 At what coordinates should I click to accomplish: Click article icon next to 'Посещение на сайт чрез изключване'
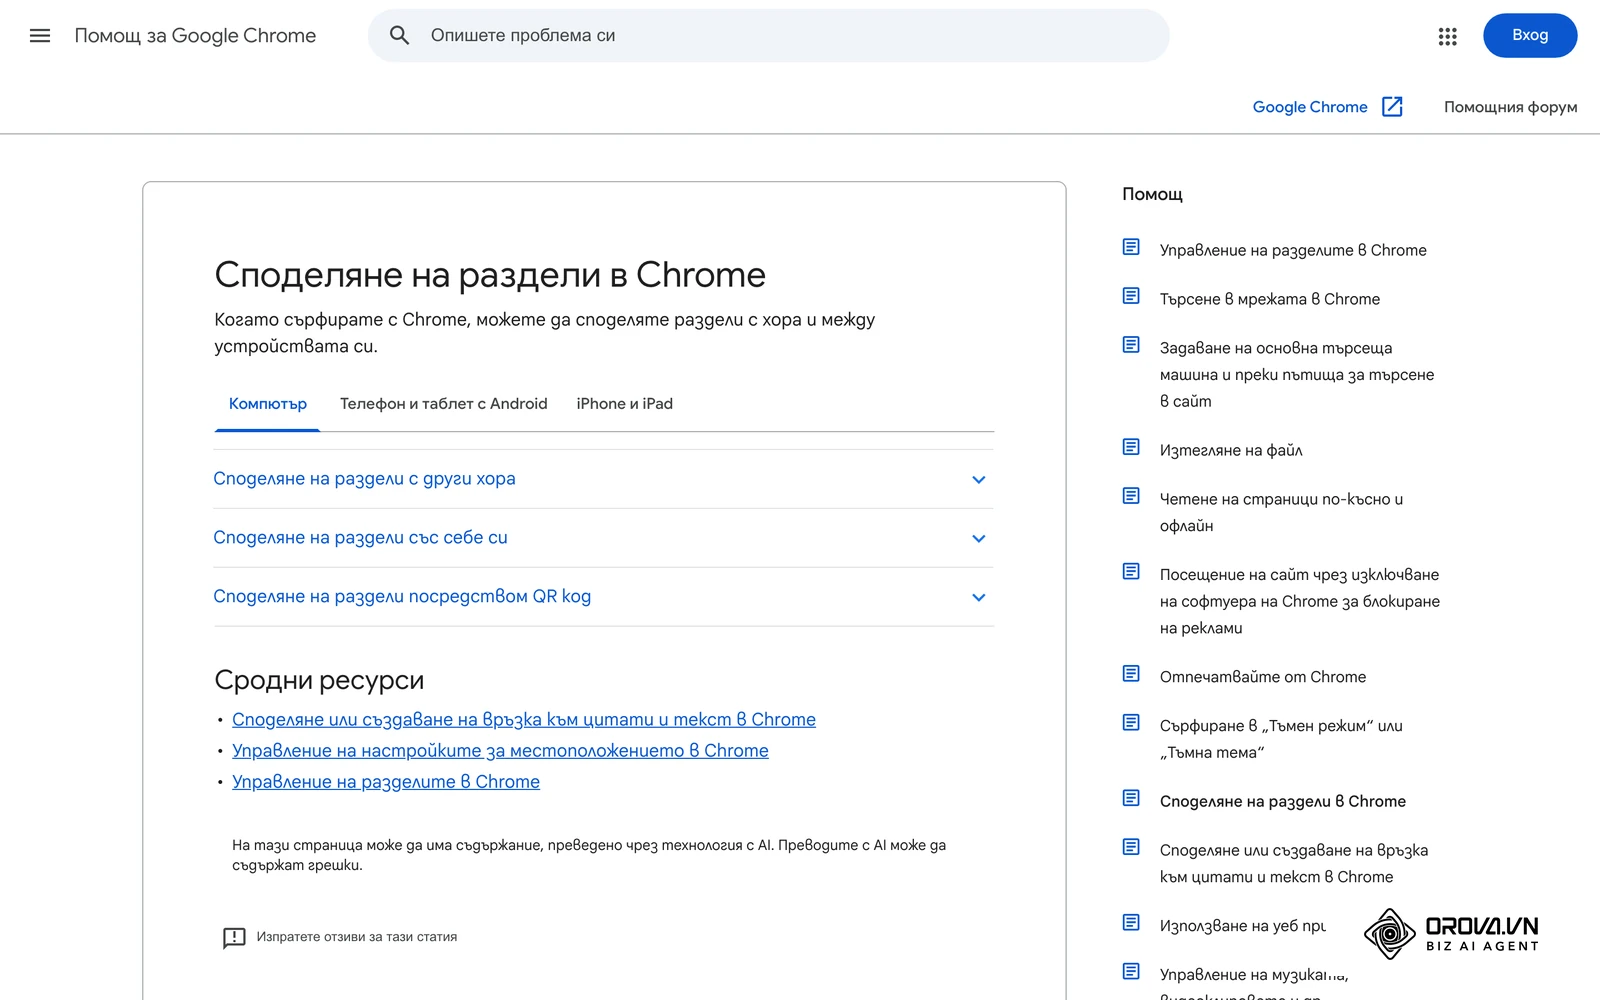tap(1131, 572)
